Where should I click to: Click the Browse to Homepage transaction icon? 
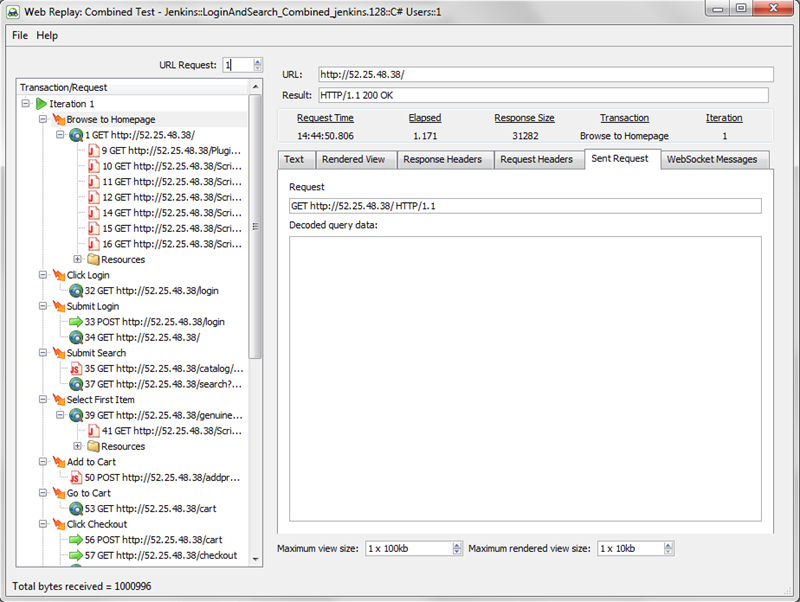click(x=58, y=120)
